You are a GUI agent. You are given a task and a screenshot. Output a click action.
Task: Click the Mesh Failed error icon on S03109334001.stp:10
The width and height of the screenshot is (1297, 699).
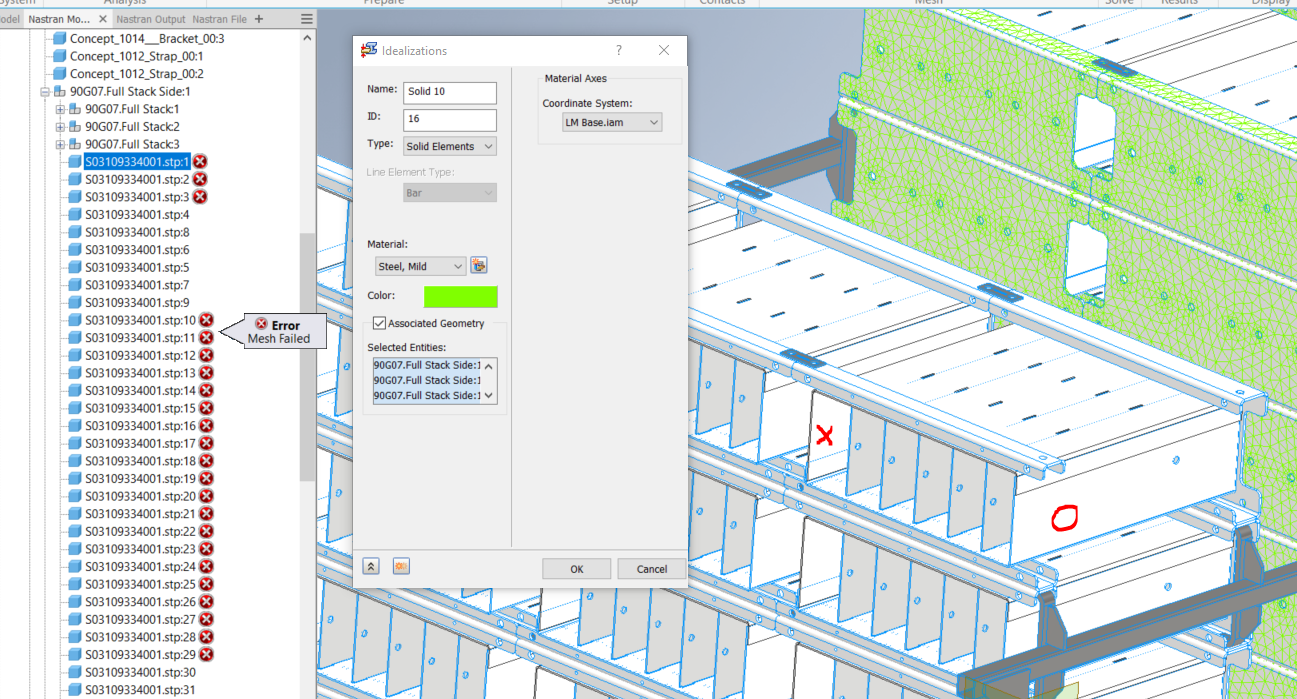[206, 319]
